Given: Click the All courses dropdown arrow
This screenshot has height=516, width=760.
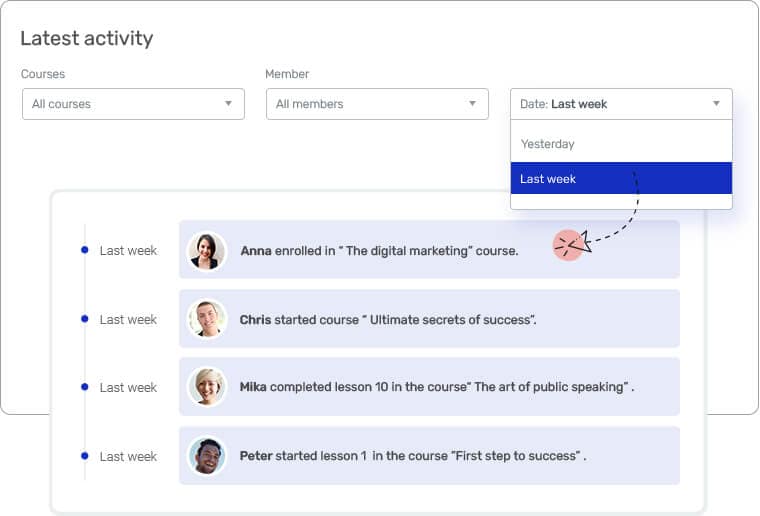Looking at the screenshot, I should (228, 104).
